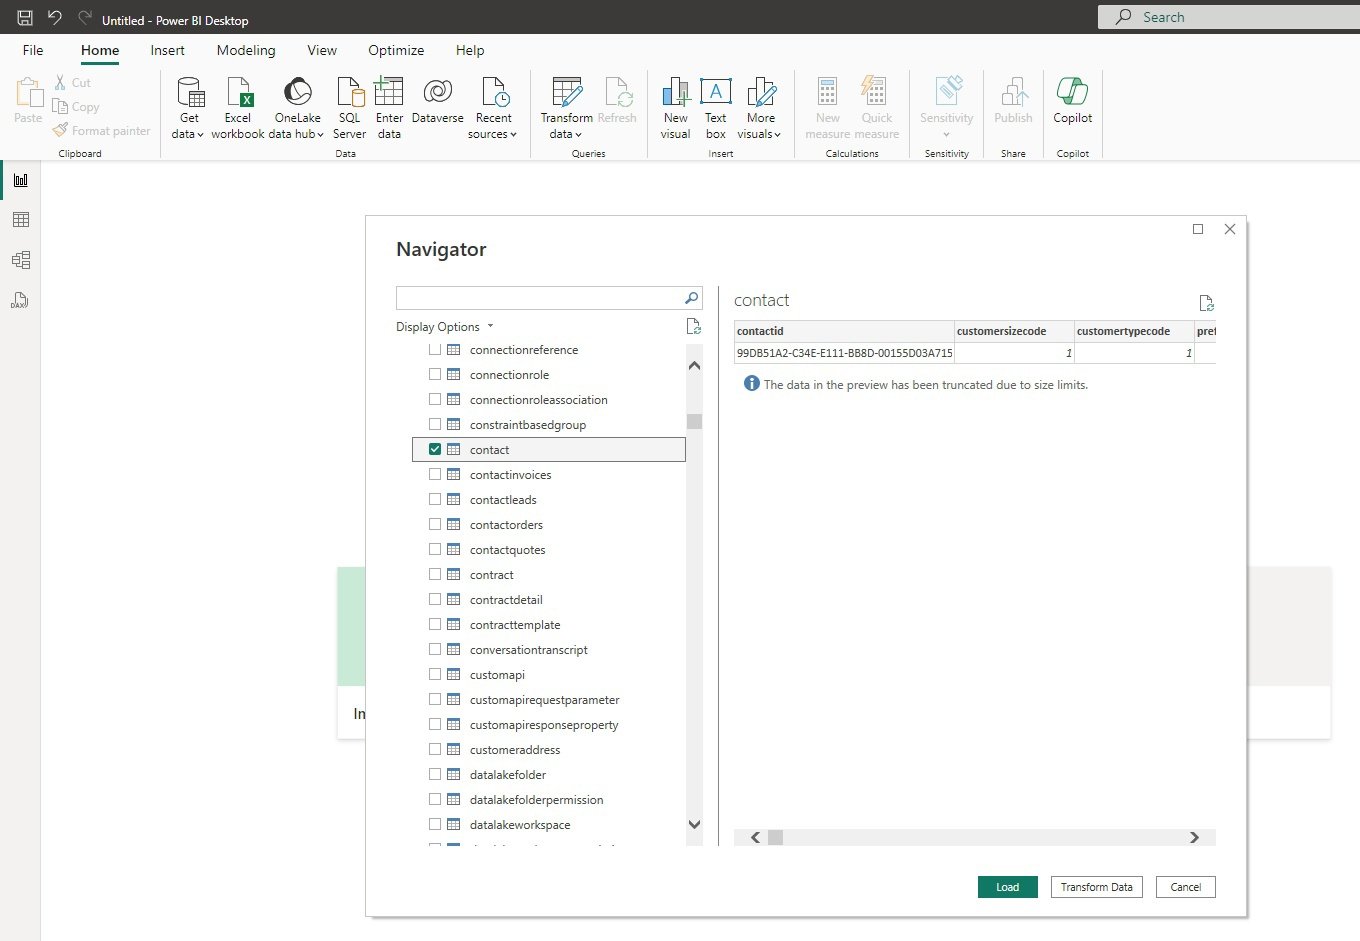Image resolution: width=1360 pixels, height=941 pixels.
Task: Close the Navigator dialog
Action: point(1230,229)
